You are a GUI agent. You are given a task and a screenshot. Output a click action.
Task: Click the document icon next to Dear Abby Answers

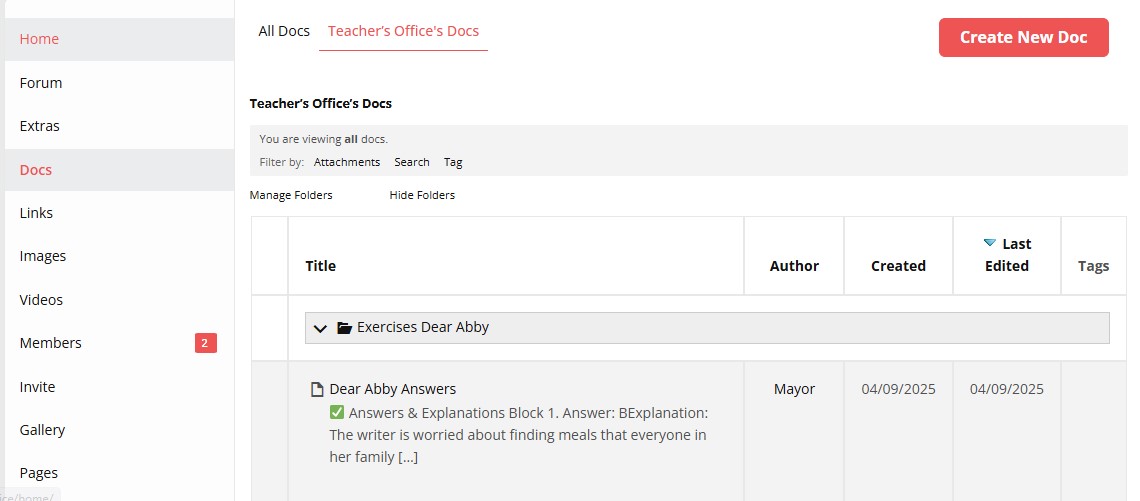(x=317, y=390)
